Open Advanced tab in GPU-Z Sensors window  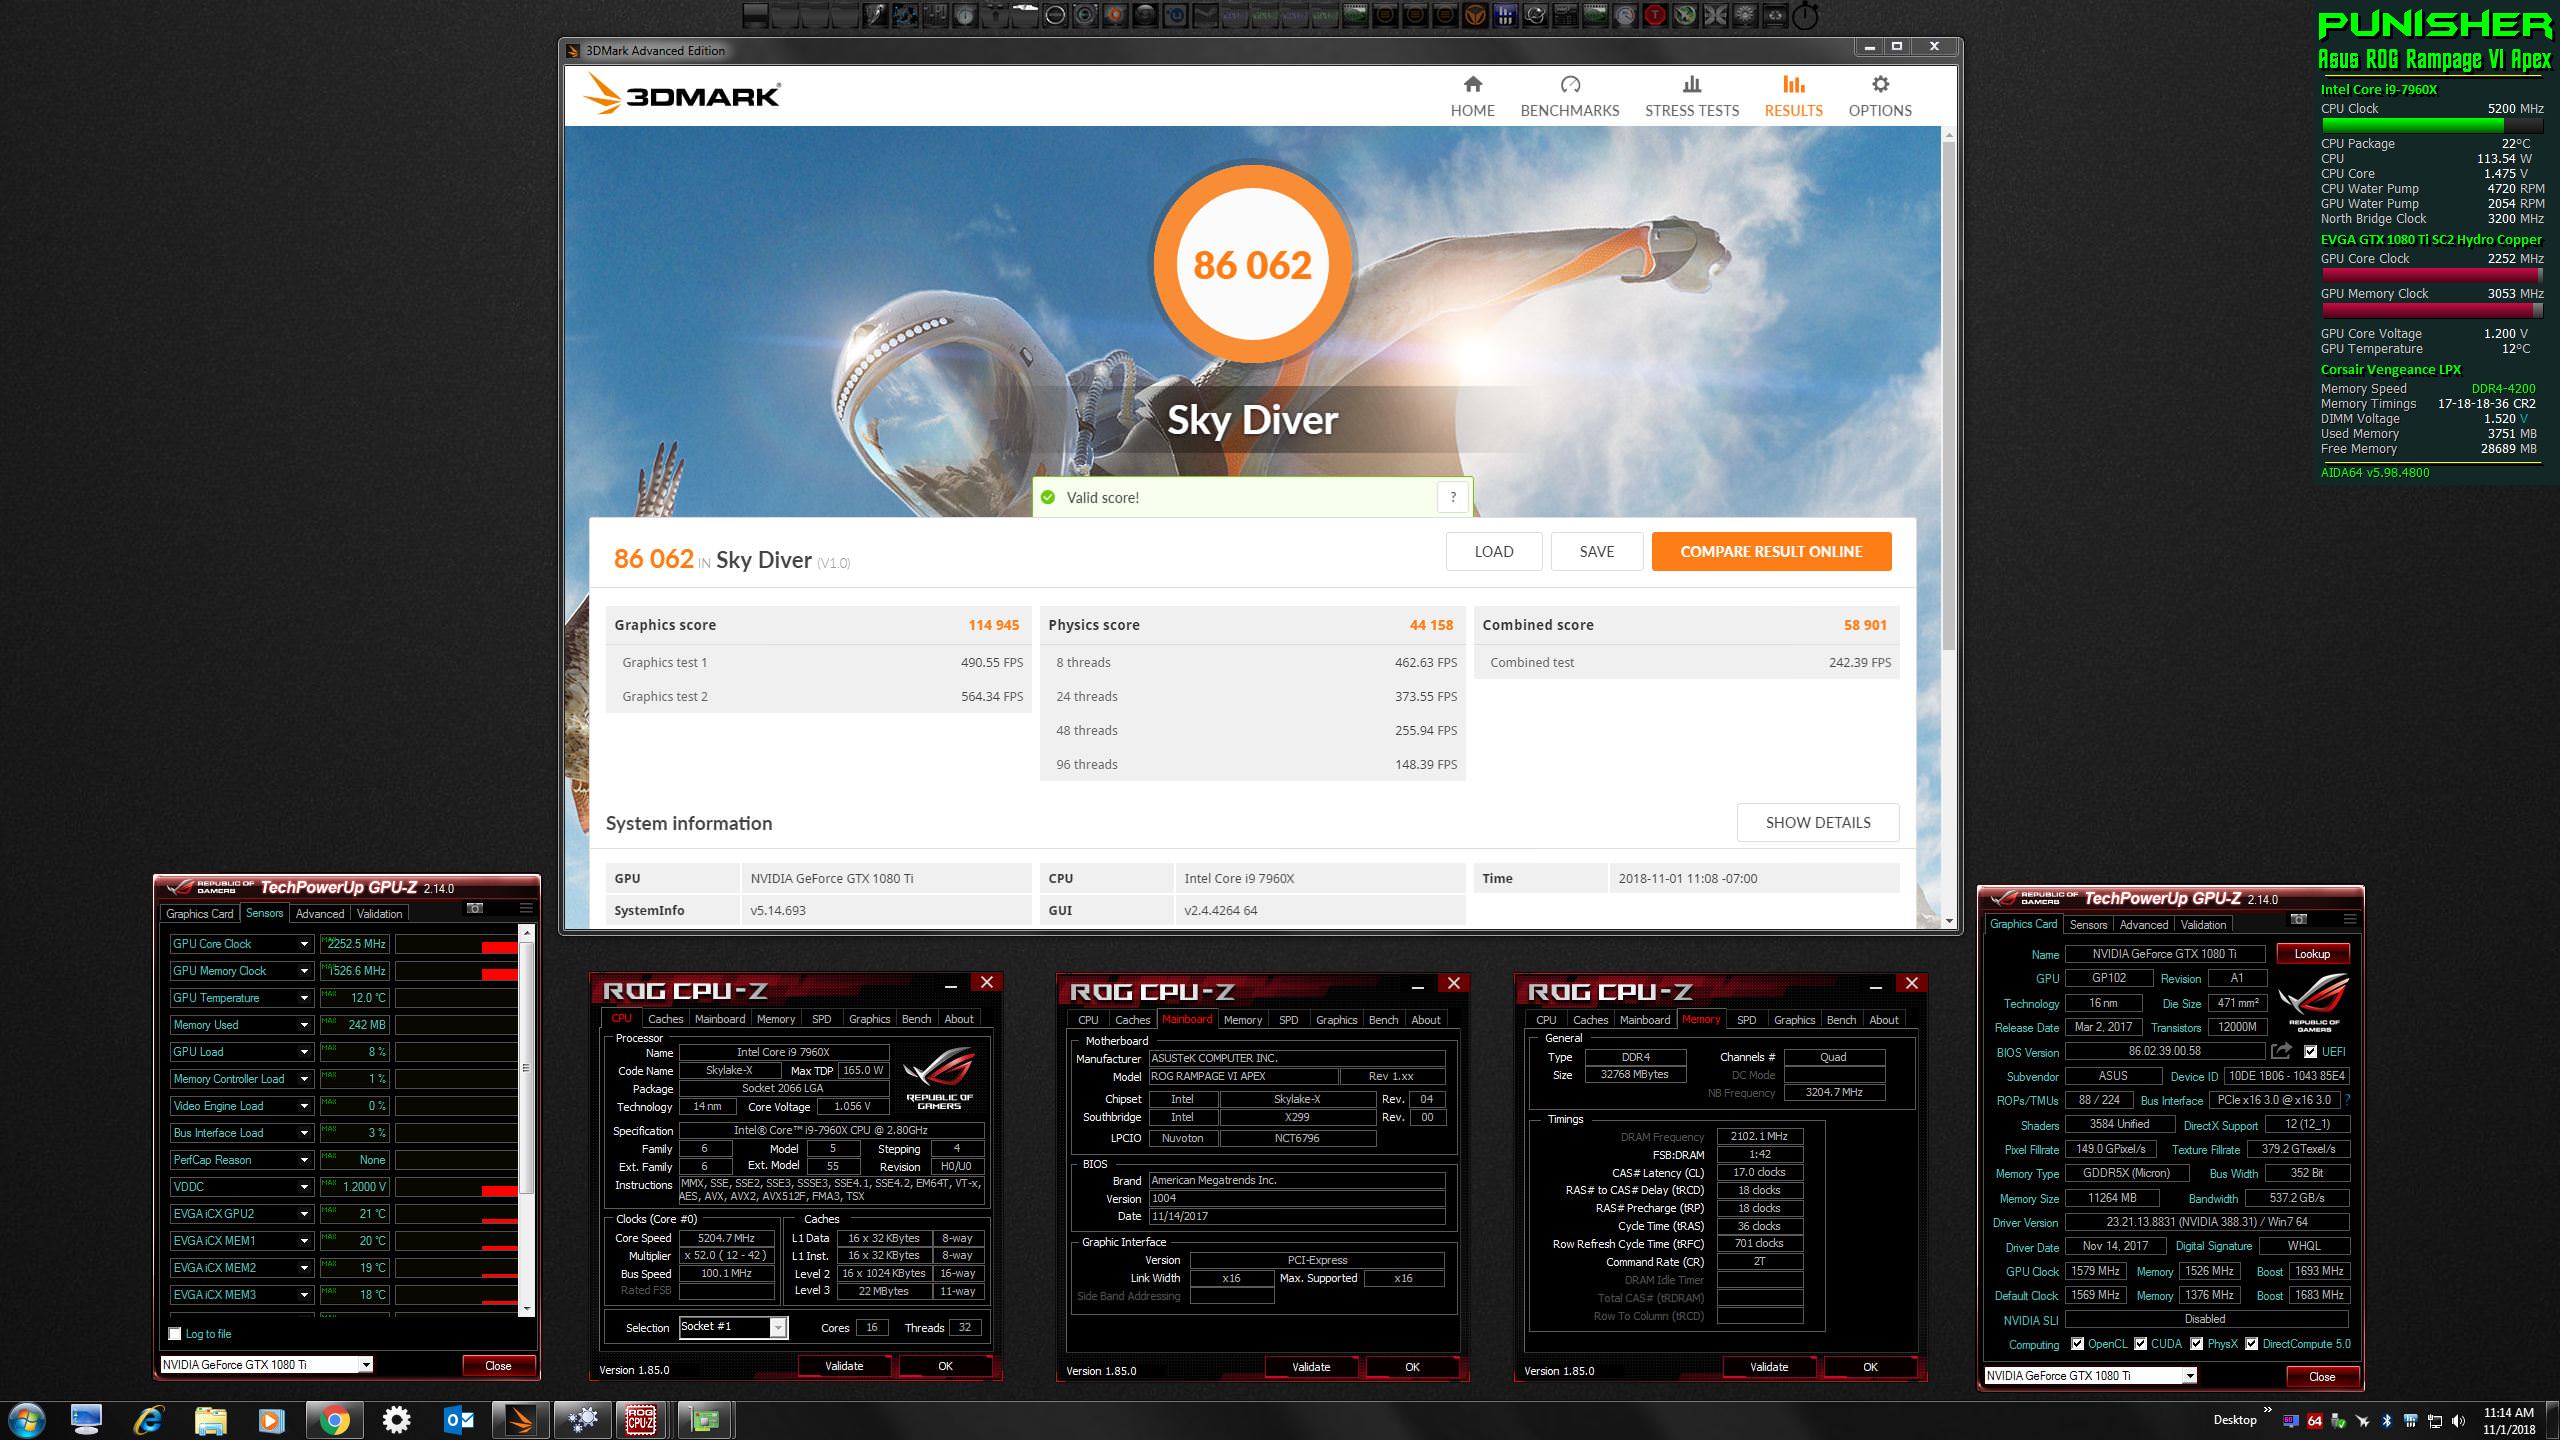click(319, 913)
